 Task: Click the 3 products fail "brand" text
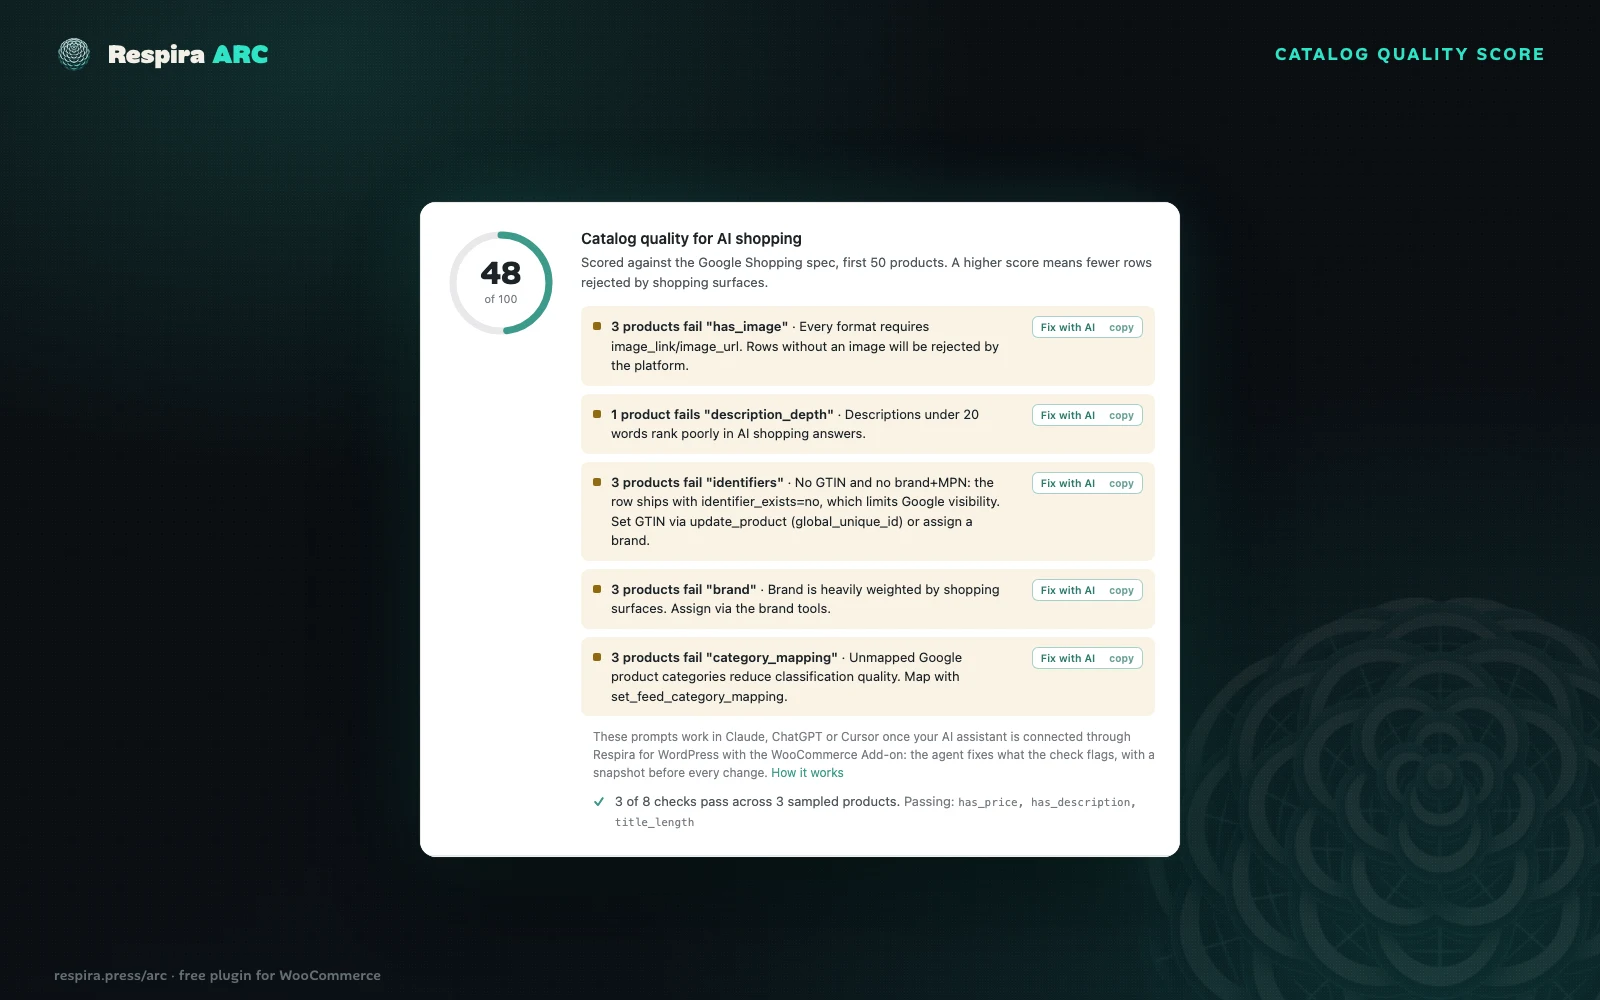[x=684, y=590]
